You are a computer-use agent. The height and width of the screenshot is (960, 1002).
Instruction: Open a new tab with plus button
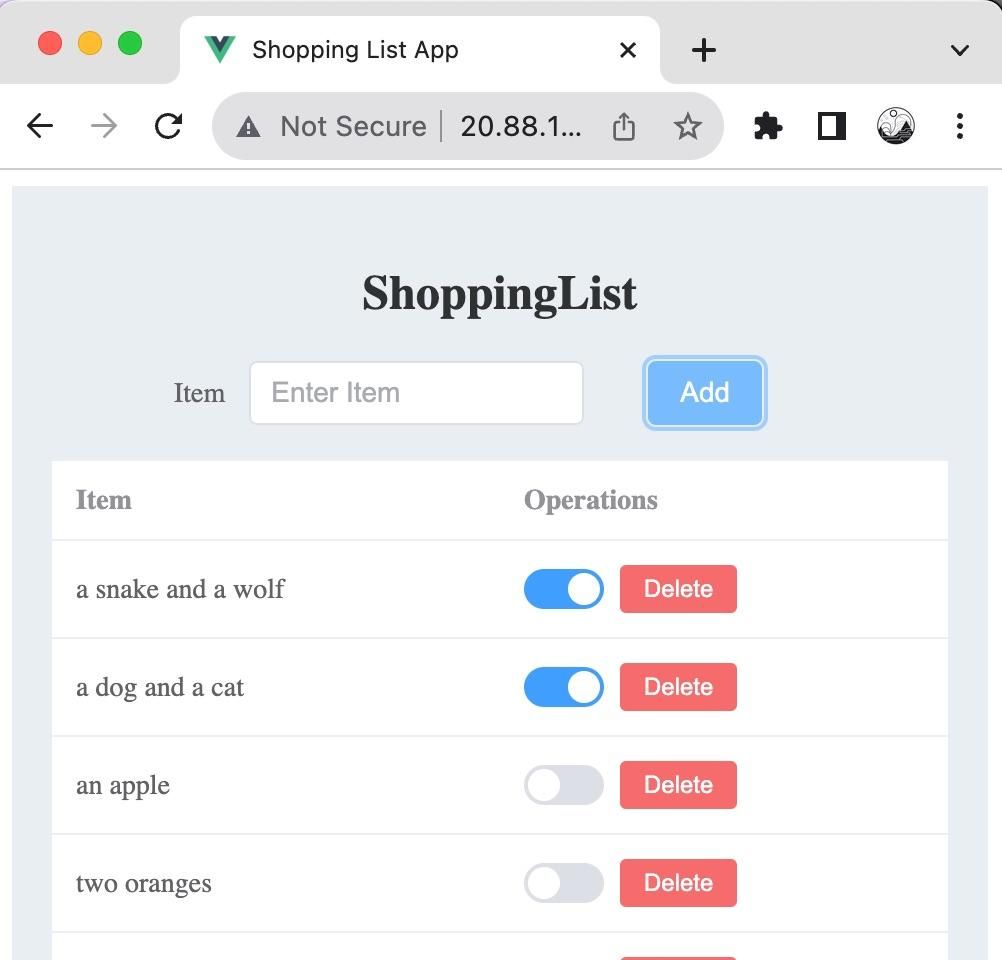click(704, 50)
